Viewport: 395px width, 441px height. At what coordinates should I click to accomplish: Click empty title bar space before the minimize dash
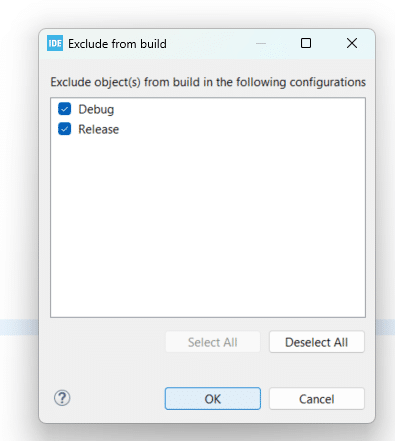click(210, 44)
